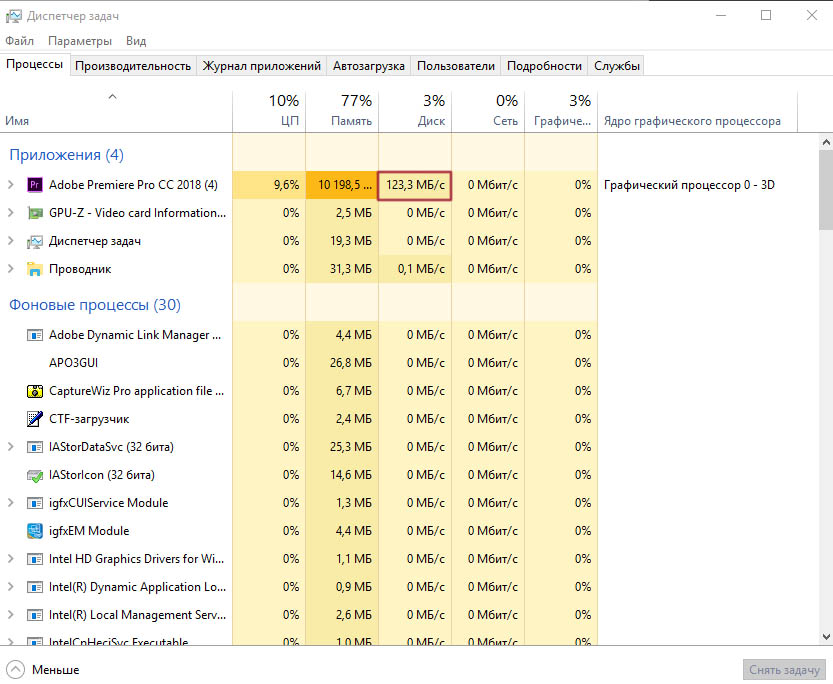Sort by Ядро графического процессора column header
Image resolution: width=833 pixels, height=684 pixels.
[x=697, y=112]
